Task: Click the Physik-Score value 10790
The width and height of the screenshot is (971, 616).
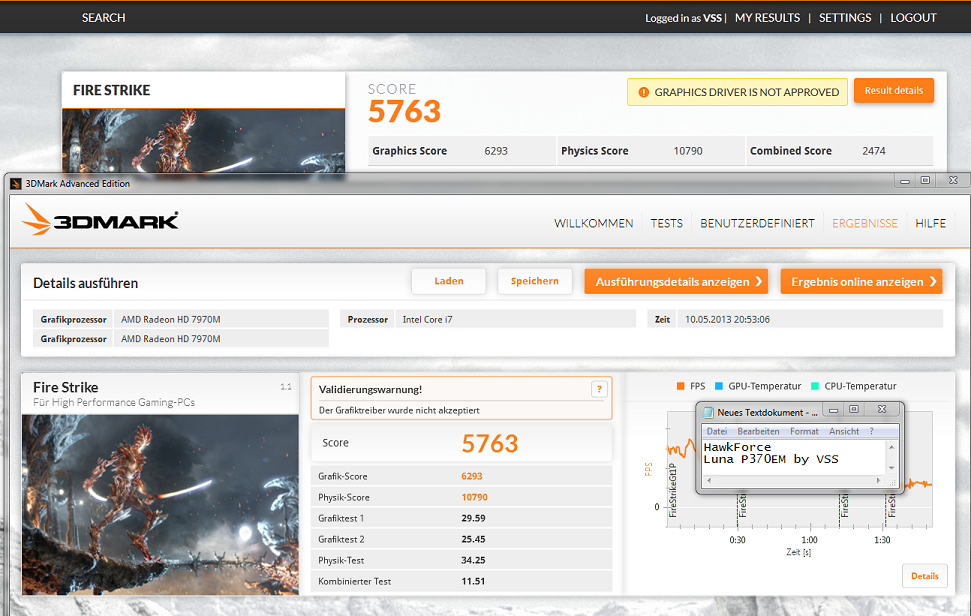Action: point(474,497)
